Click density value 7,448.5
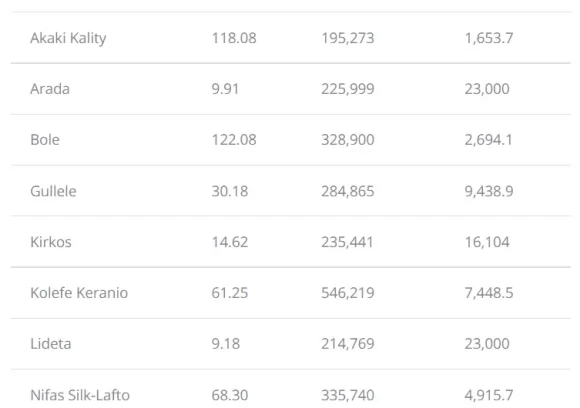This screenshot has height=408, width=580. pyautogui.click(x=489, y=293)
